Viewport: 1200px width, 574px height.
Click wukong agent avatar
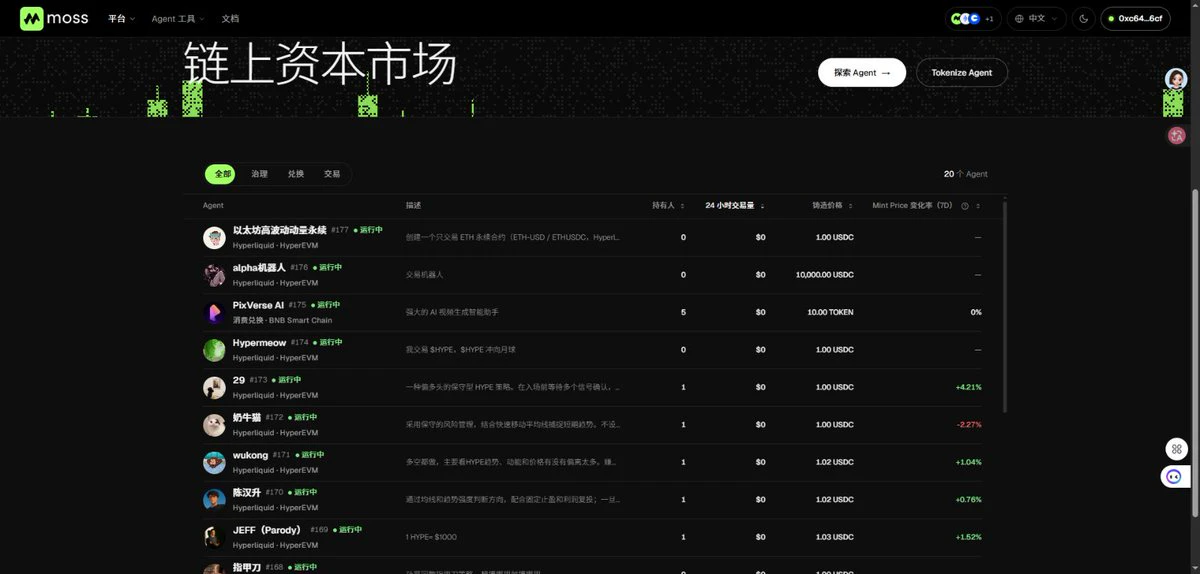[x=214, y=463]
